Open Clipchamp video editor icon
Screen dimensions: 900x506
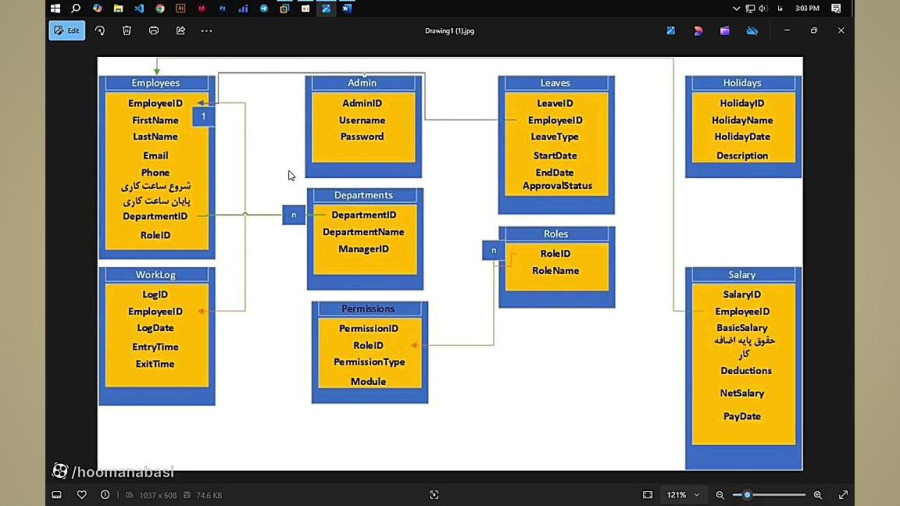tap(725, 31)
